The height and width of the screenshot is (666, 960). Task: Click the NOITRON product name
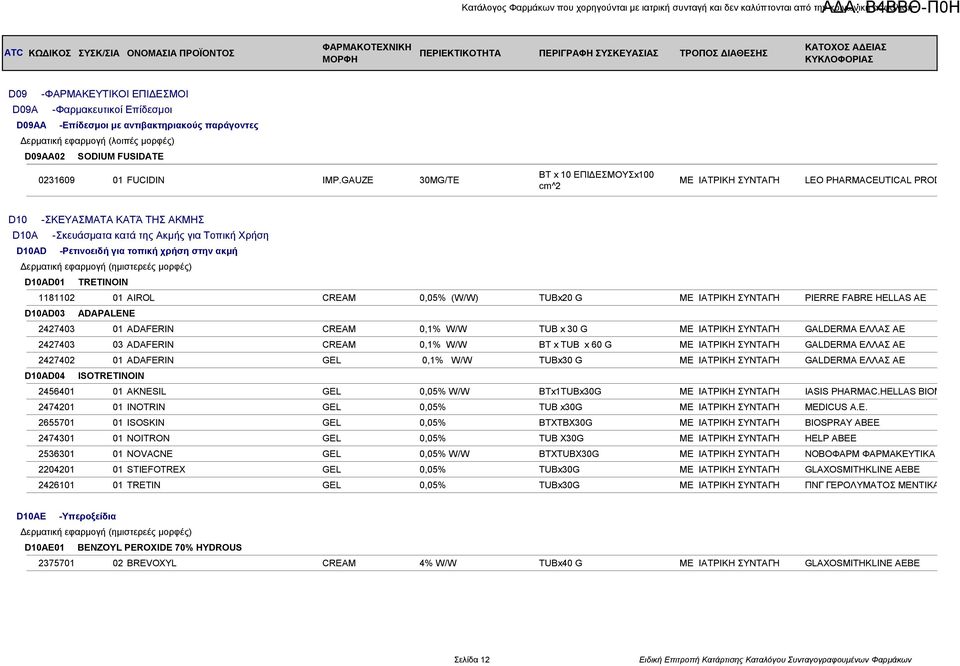coord(148,438)
